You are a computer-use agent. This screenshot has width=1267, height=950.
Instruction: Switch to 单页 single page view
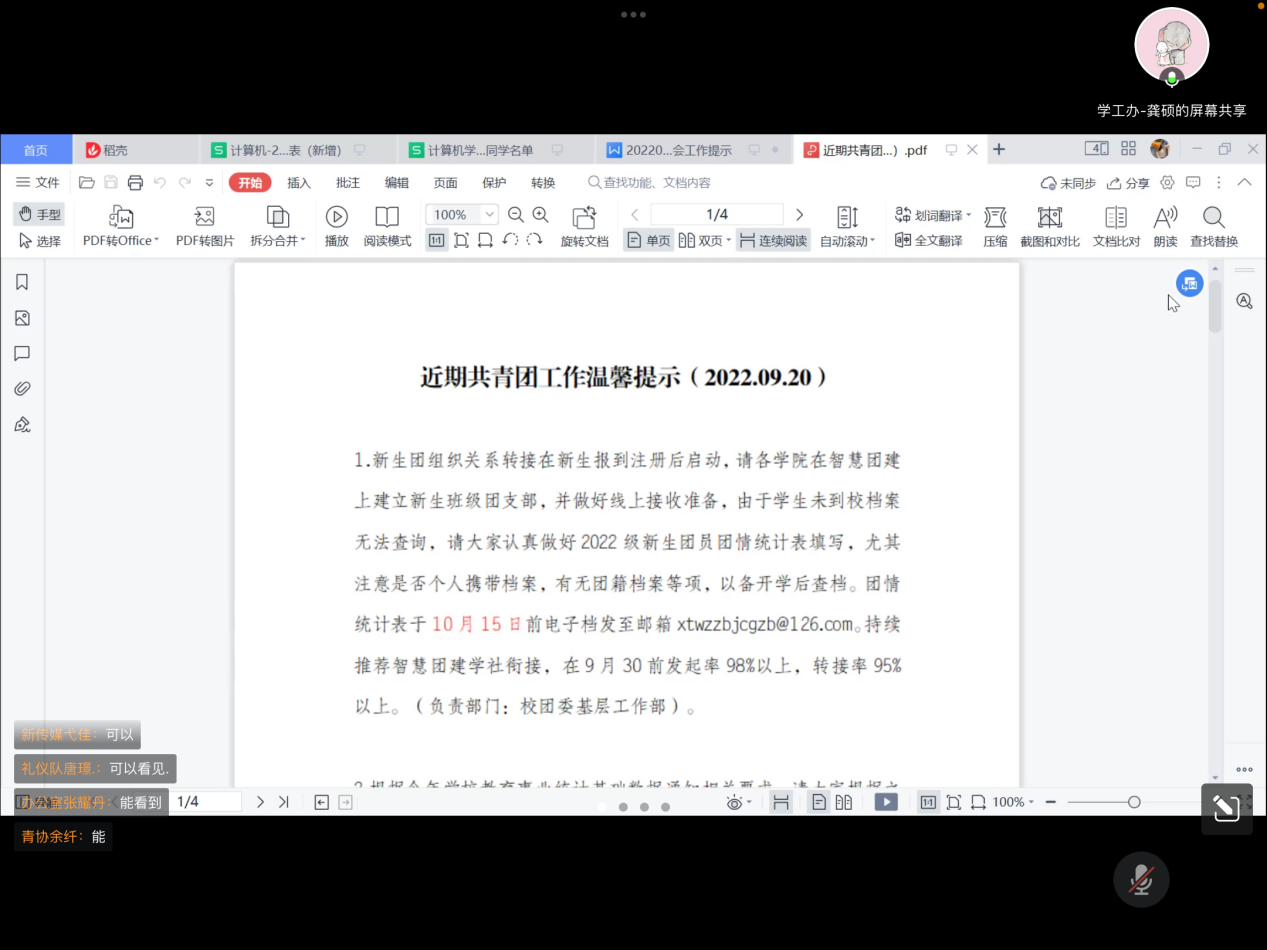click(649, 241)
